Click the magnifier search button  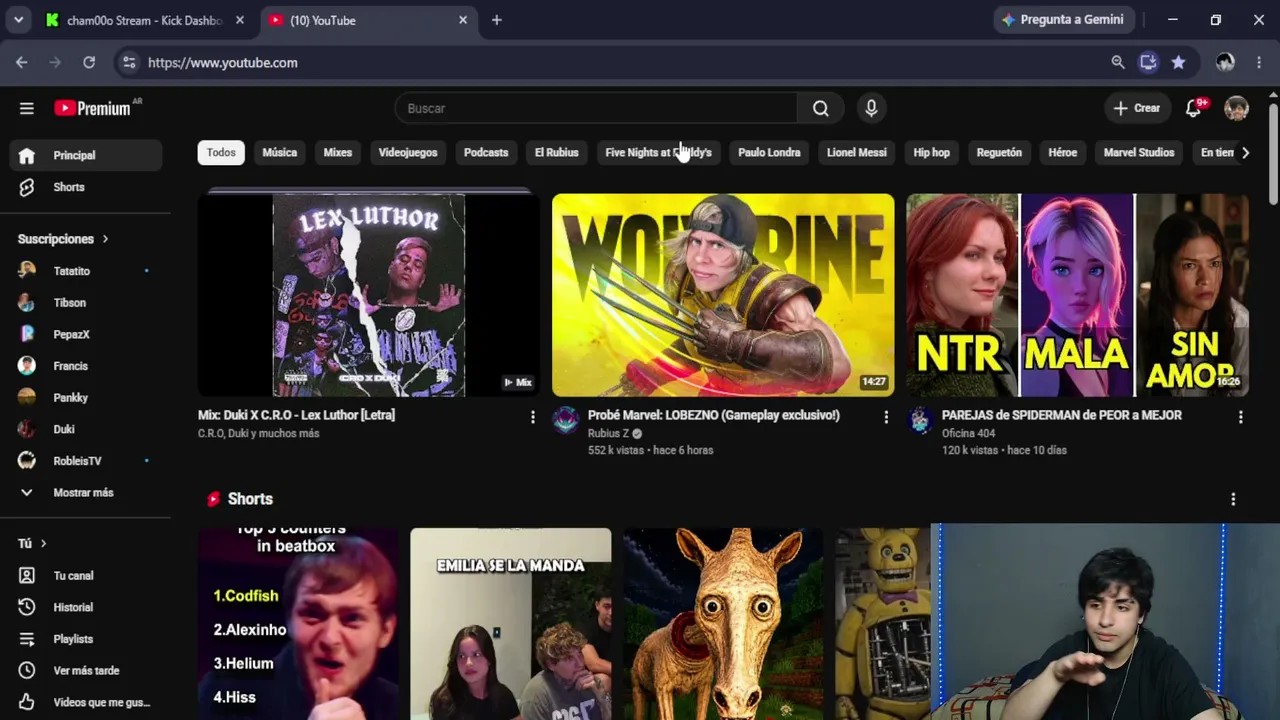coord(820,108)
